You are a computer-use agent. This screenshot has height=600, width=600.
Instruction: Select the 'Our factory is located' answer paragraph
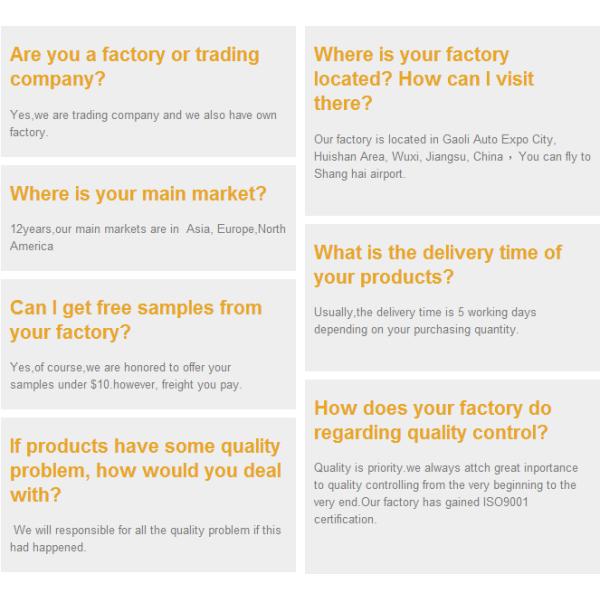(x=452, y=156)
